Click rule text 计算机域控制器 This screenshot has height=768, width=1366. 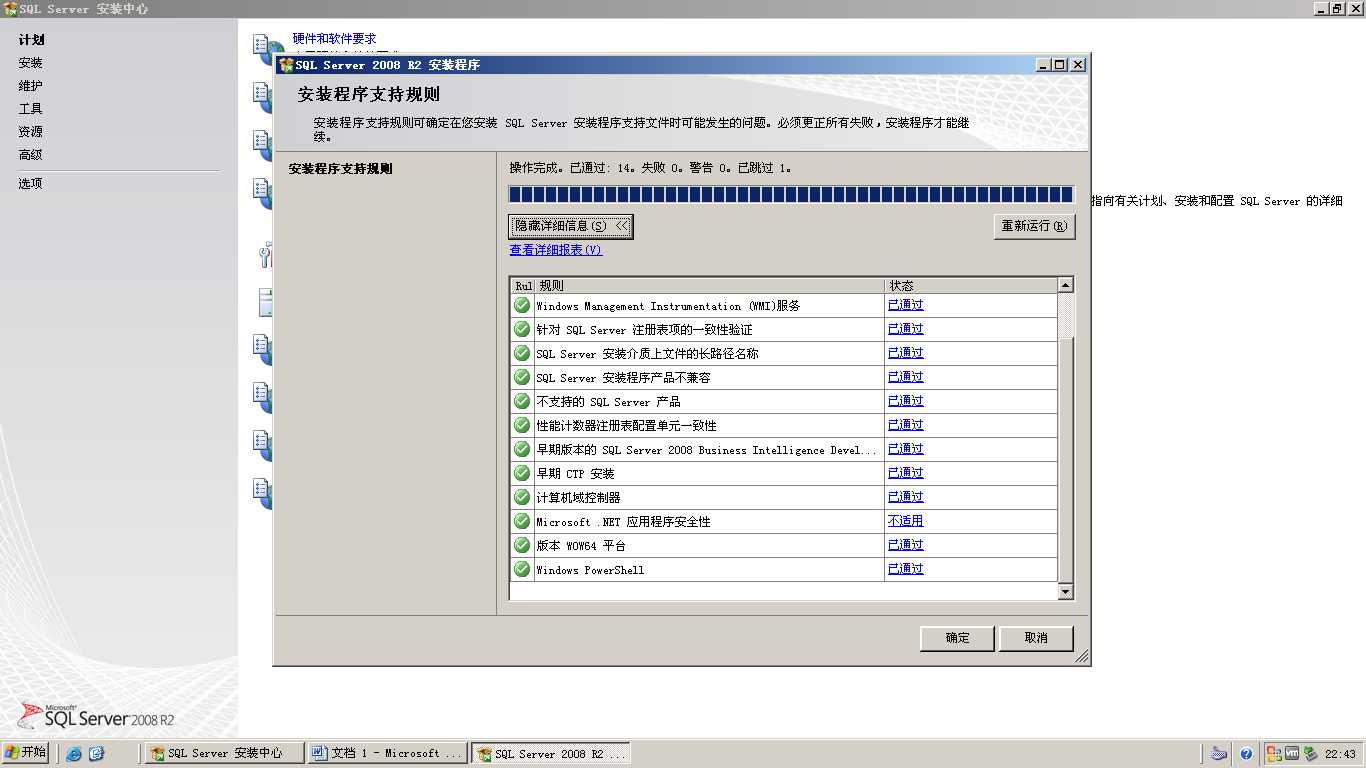point(578,498)
